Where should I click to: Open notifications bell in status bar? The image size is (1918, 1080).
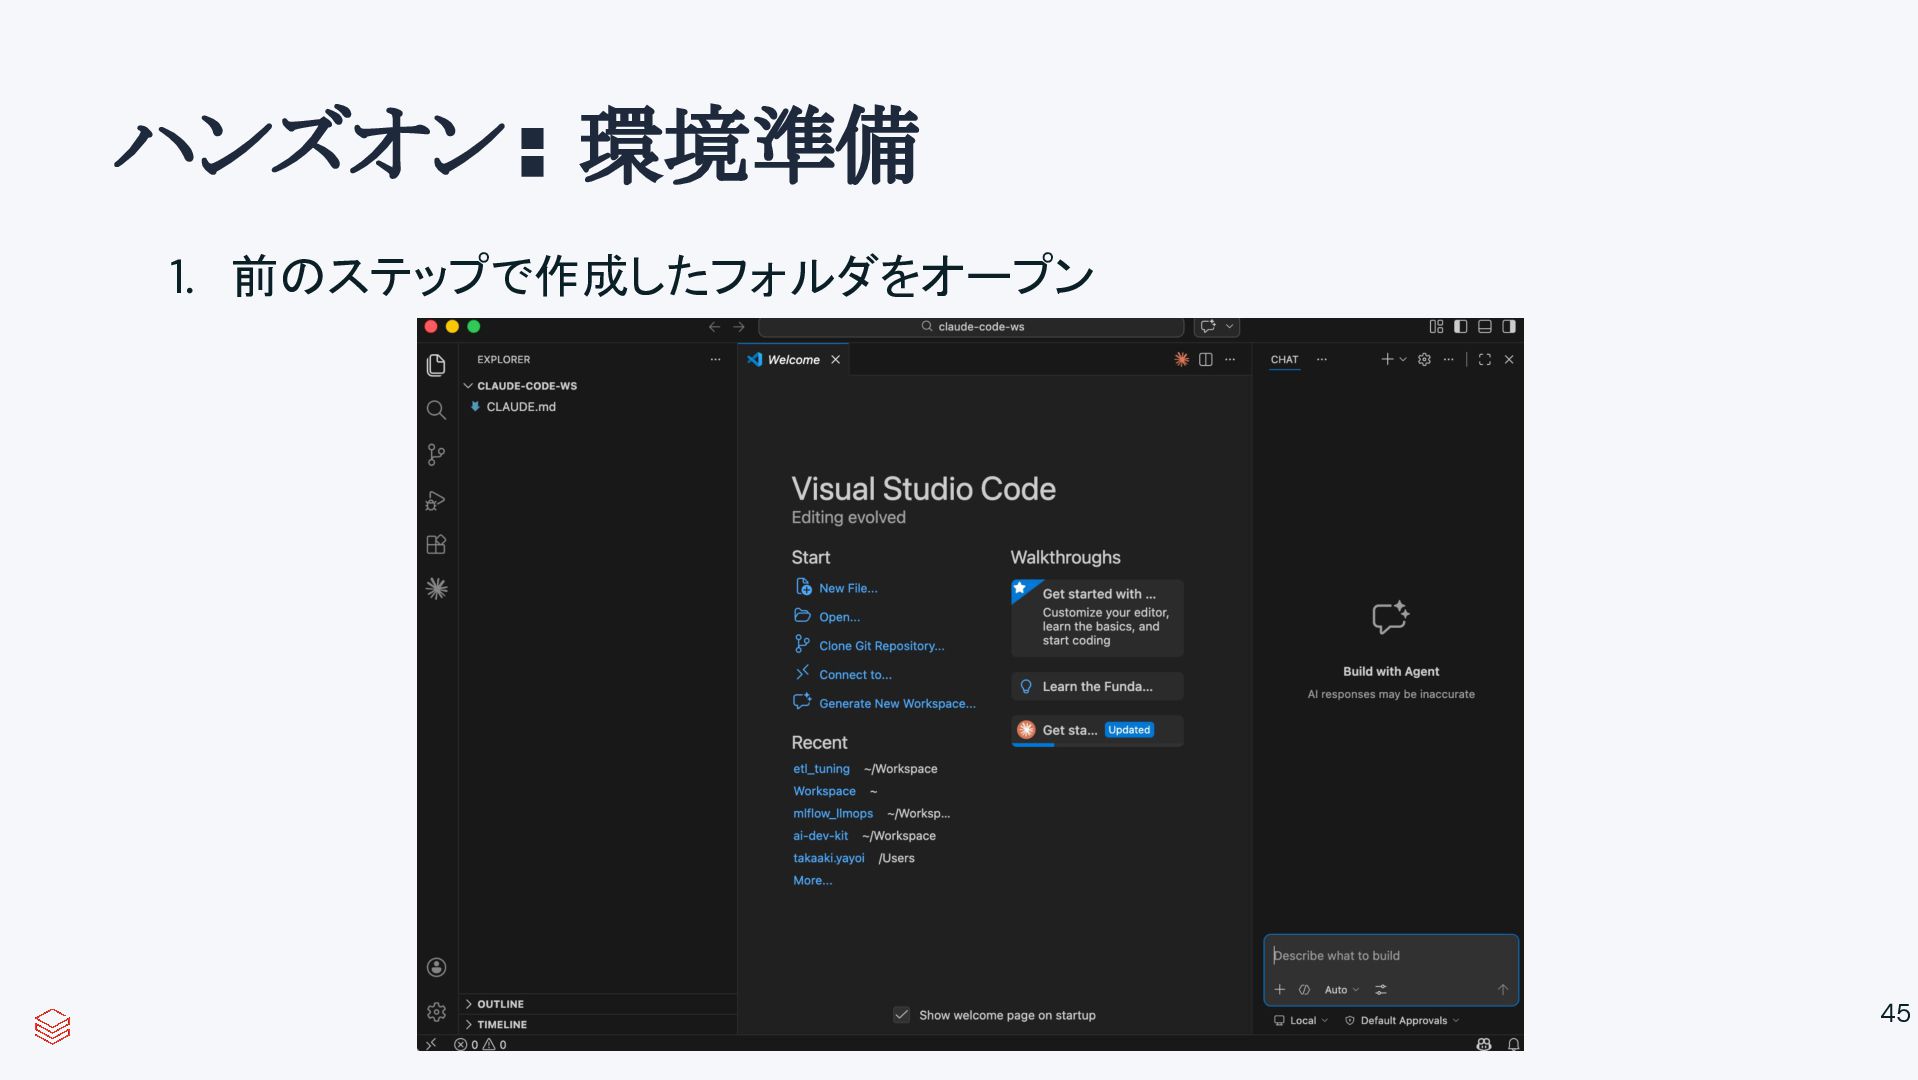(1513, 1044)
